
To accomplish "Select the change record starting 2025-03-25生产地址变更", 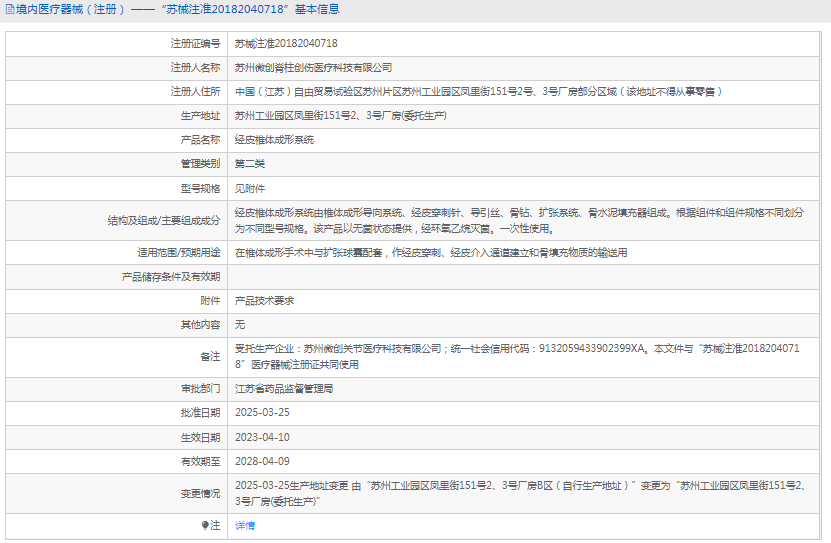I will [x=520, y=493].
